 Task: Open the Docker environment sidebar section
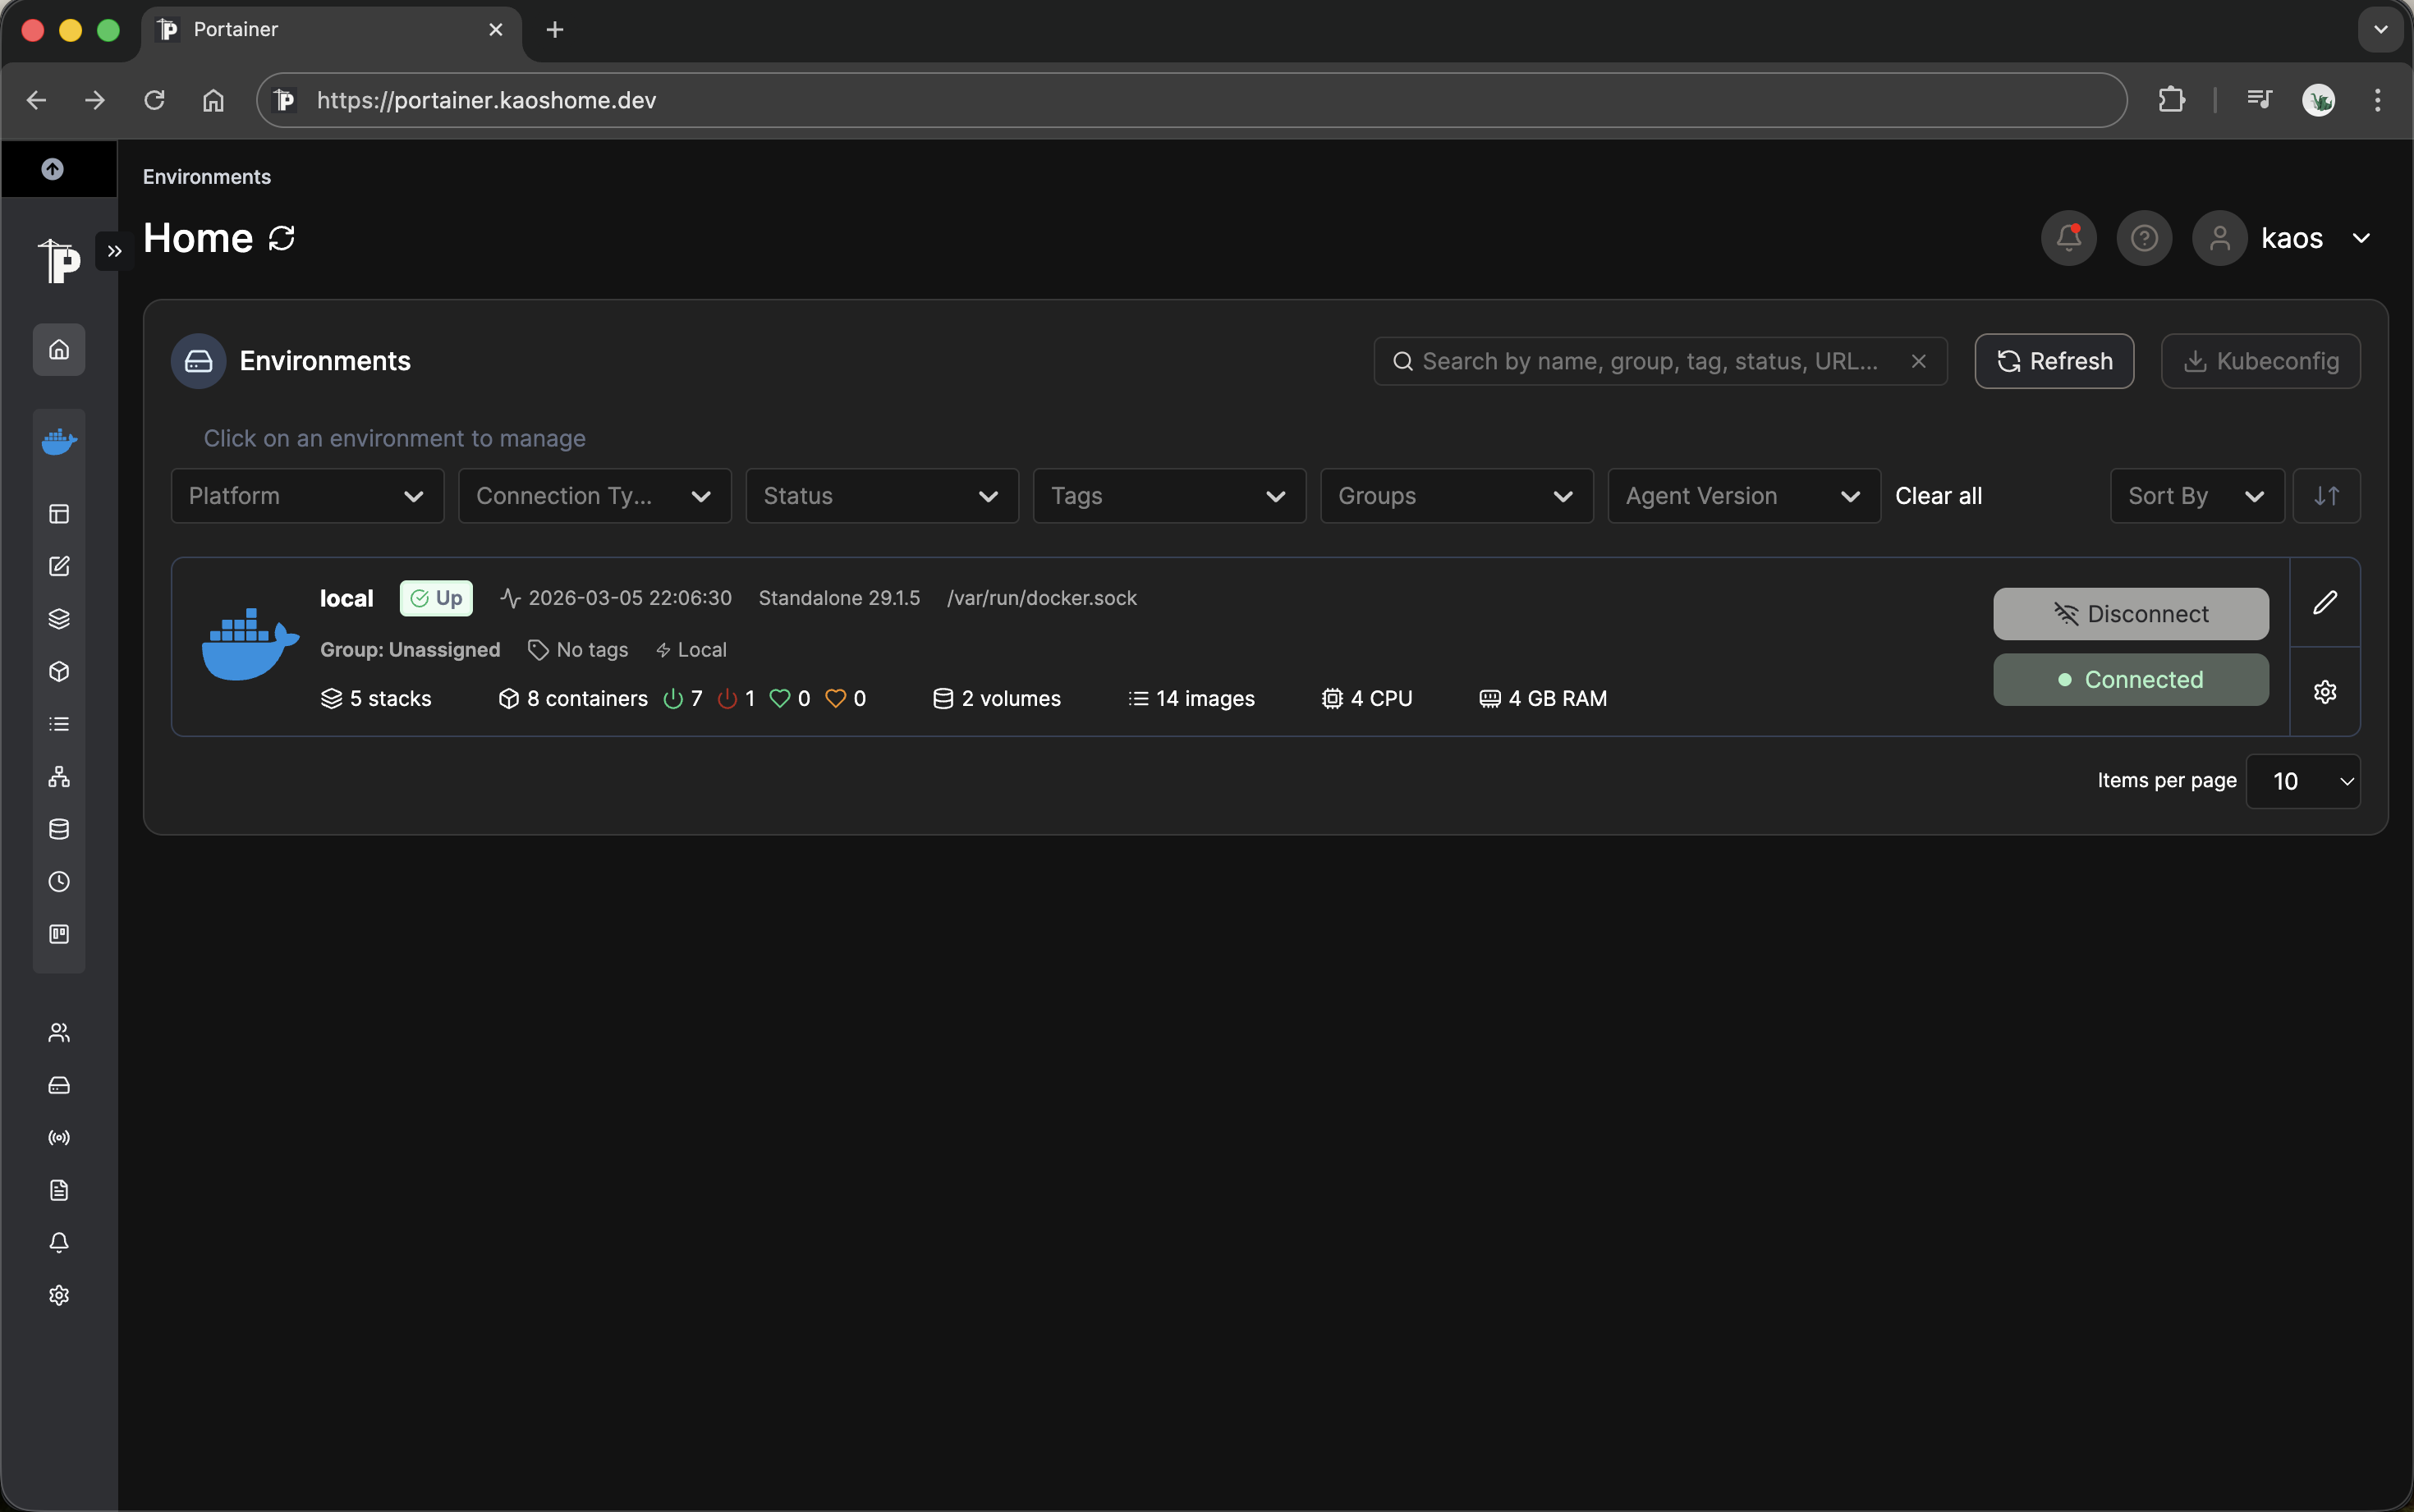tap(58, 440)
